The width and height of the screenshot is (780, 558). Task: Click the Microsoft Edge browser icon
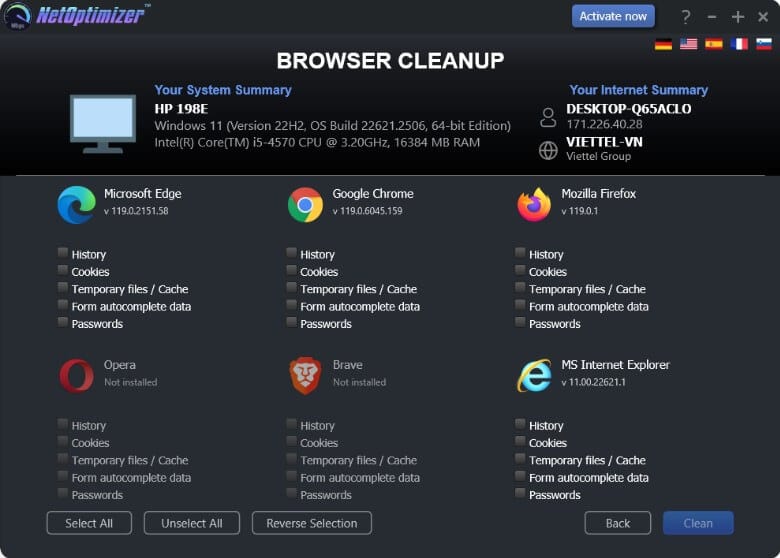[76, 205]
